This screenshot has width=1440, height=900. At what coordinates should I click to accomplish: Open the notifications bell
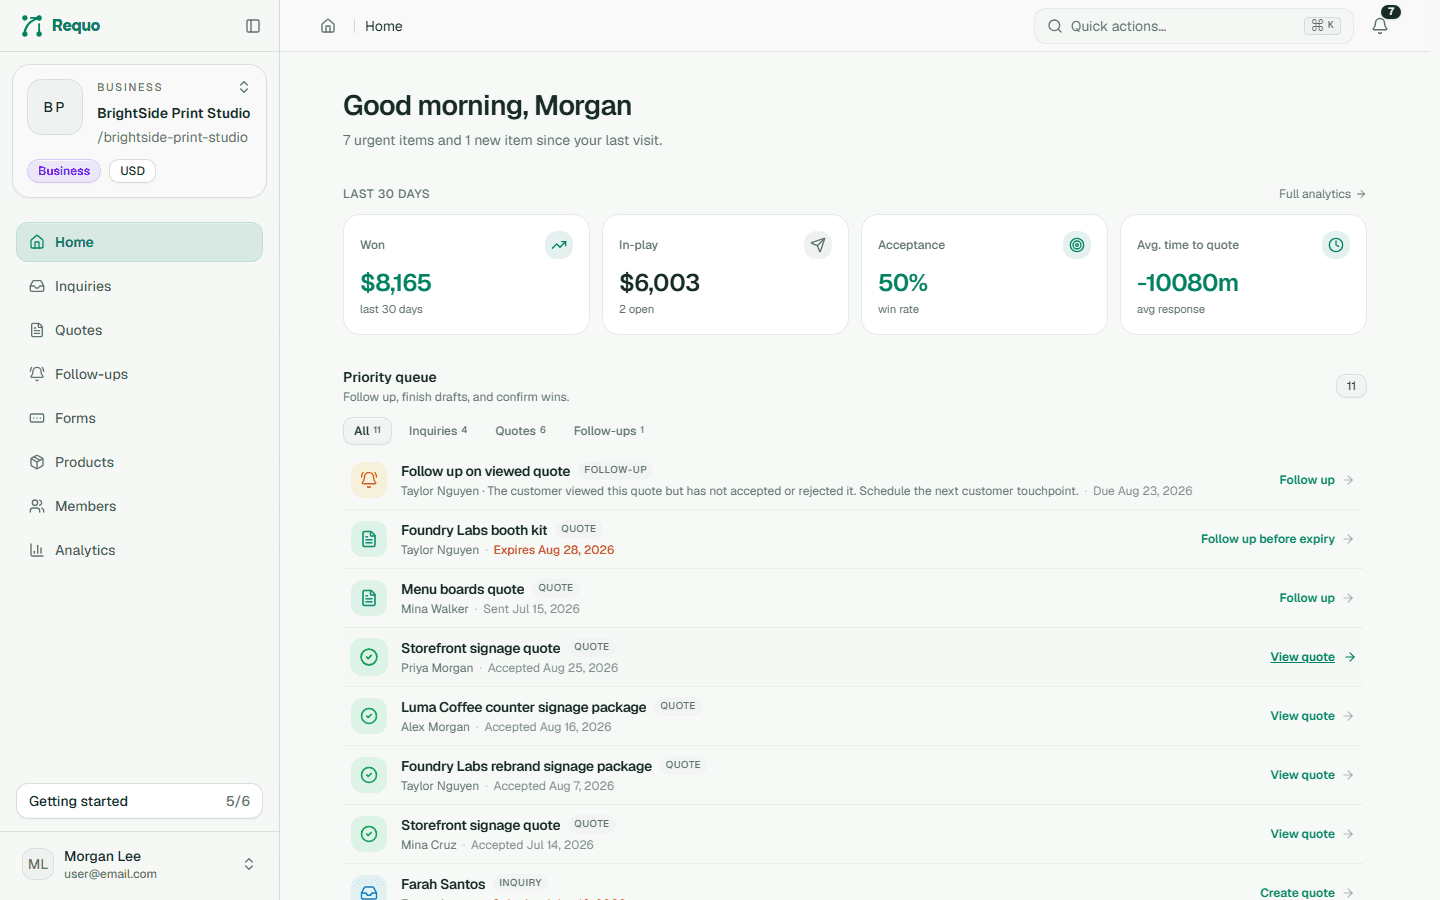coord(1380,26)
